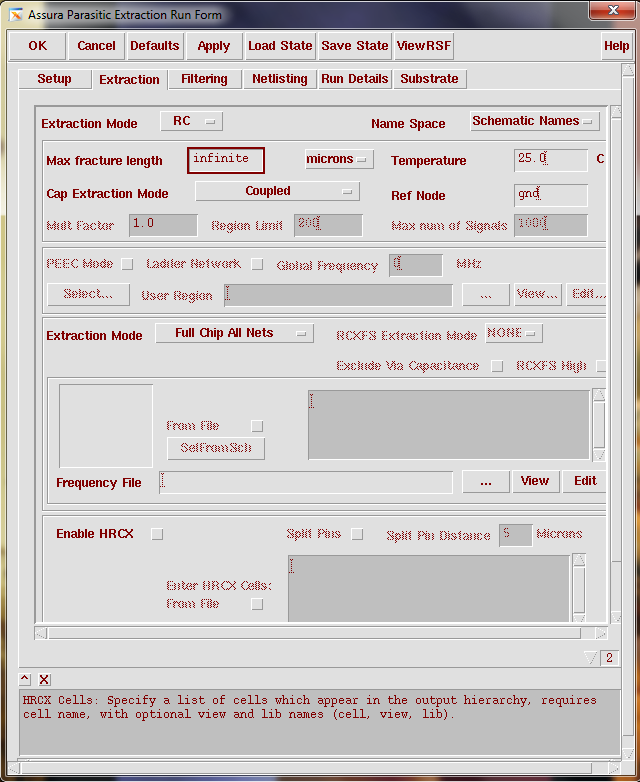Click the Max num of Signals field

pyautogui.click(x=551, y=225)
